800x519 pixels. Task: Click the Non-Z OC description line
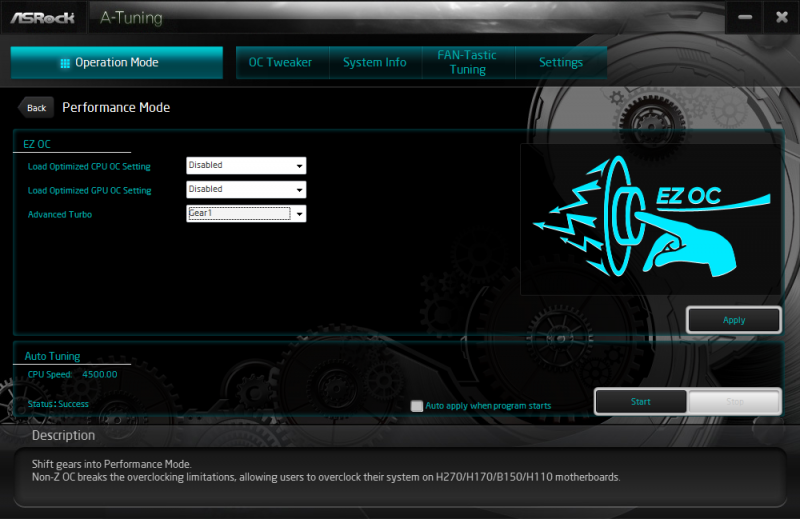(x=326, y=477)
